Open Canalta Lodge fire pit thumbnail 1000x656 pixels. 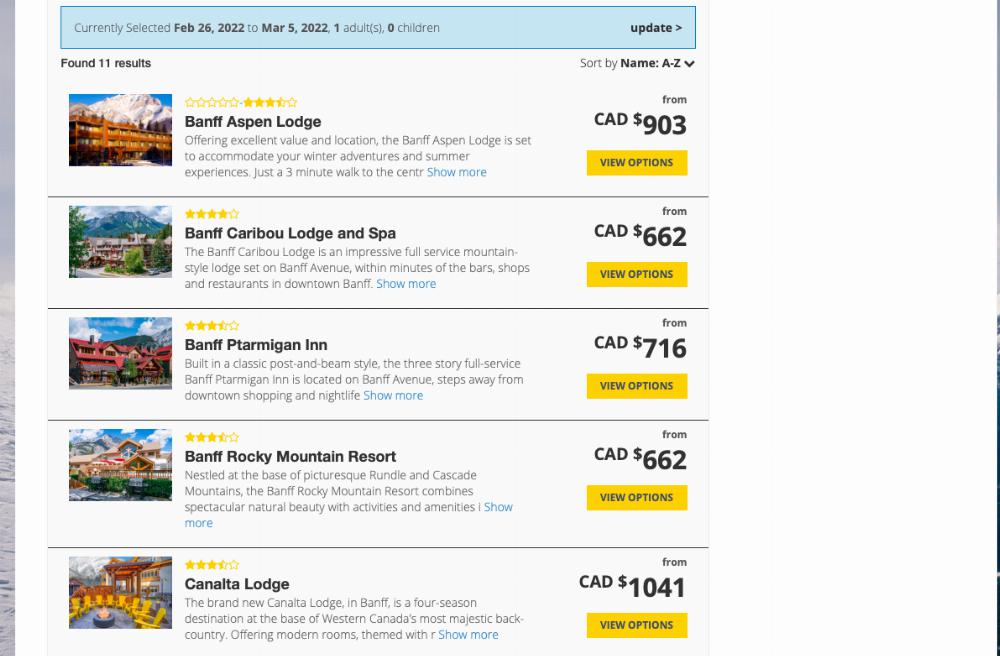coord(121,592)
